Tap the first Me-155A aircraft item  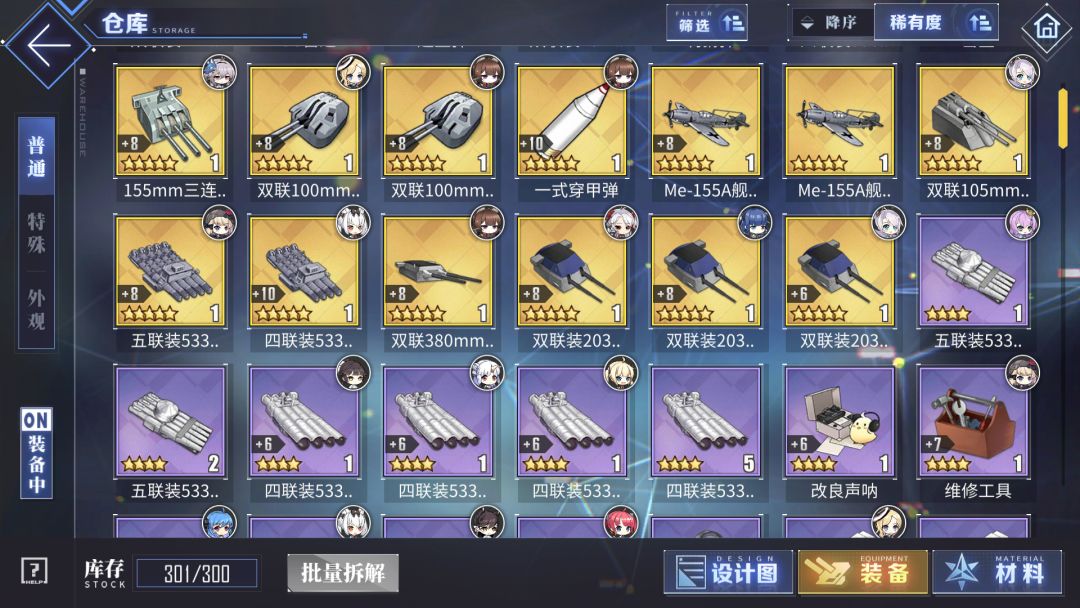click(x=707, y=129)
